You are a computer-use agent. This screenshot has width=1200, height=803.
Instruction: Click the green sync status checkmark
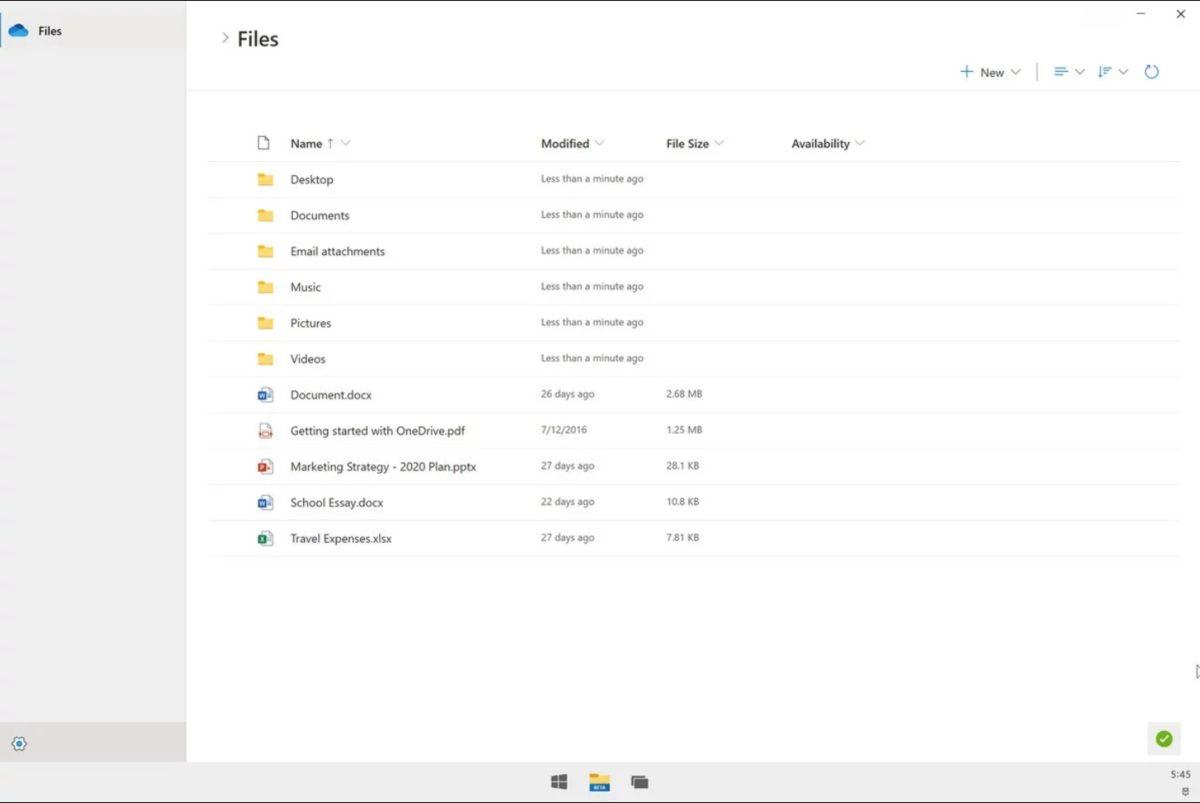tap(1163, 738)
